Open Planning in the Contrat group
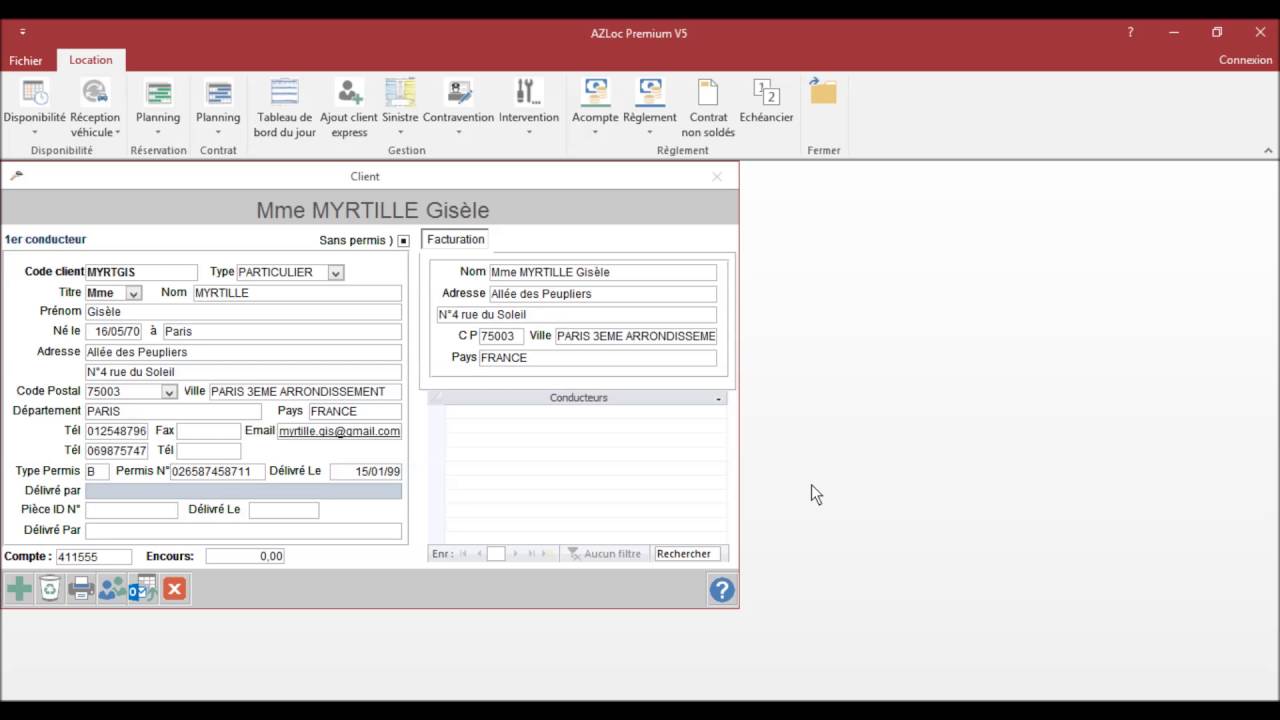This screenshot has width=1280, height=720. pyautogui.click(x=218, y=108)
